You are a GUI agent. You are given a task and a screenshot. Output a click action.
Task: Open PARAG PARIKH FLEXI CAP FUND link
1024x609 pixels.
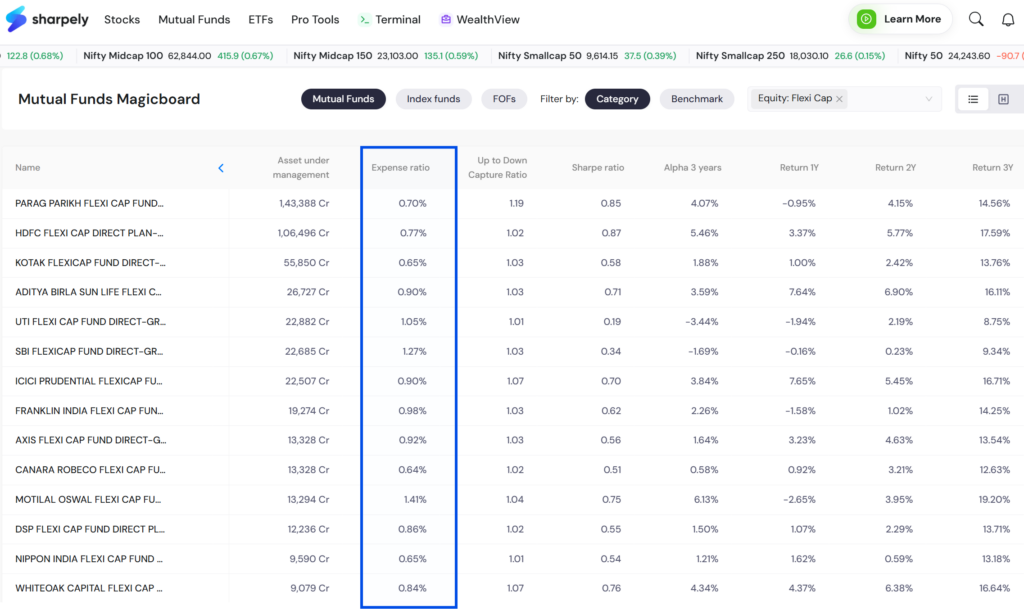(89, 203)
